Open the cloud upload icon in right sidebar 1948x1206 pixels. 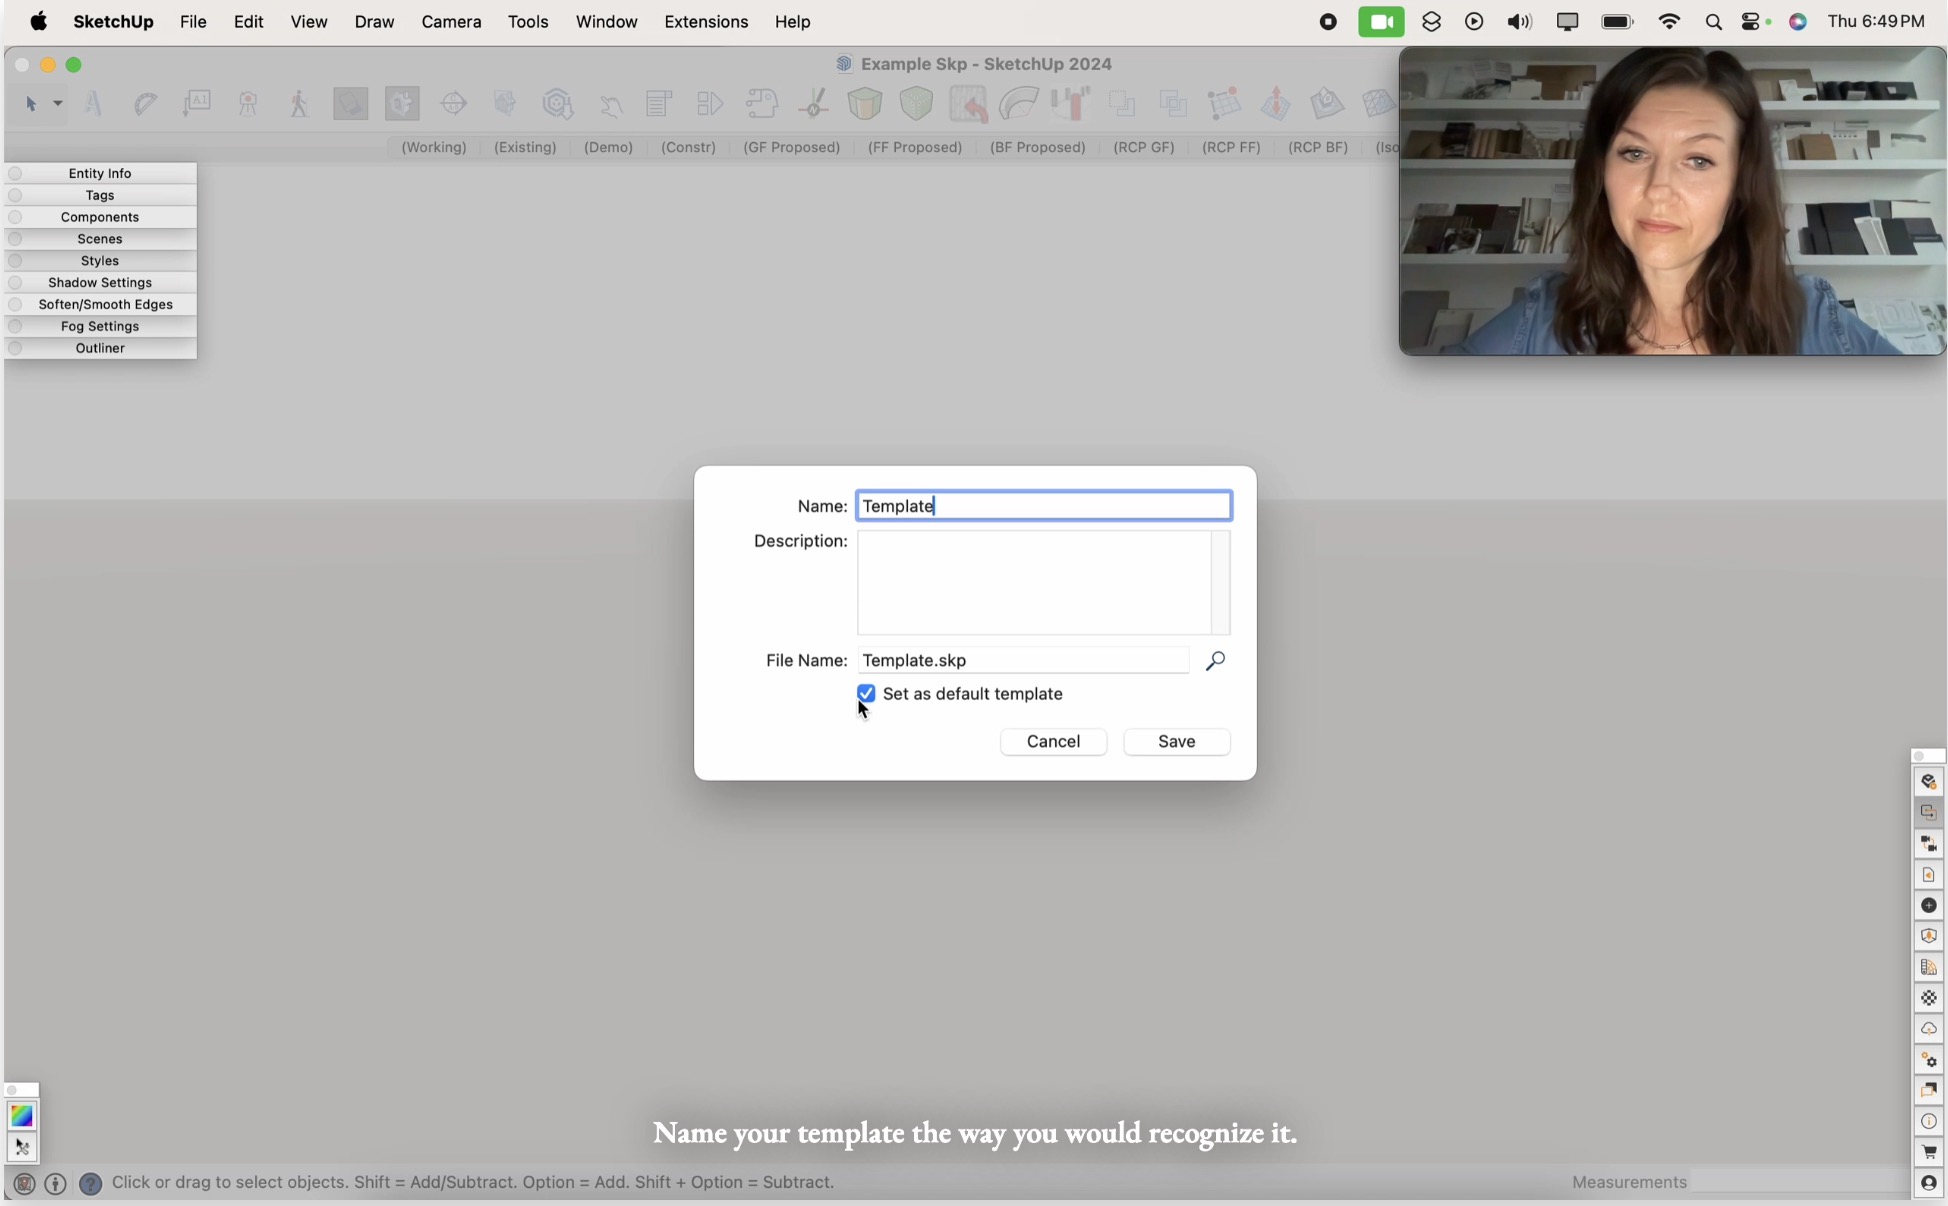coord(1929,1028)
